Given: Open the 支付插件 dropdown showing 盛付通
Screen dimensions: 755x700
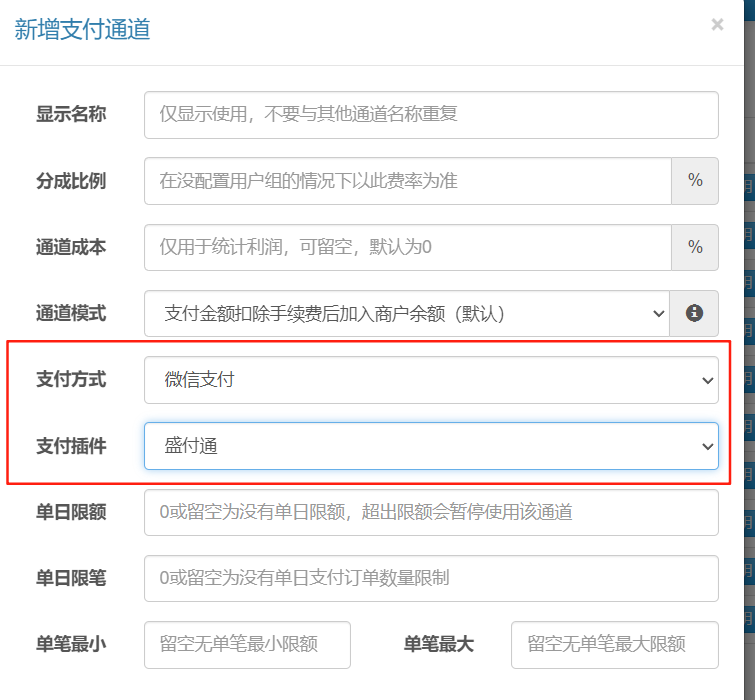Looking at the screenshot, I should [431, 446].
